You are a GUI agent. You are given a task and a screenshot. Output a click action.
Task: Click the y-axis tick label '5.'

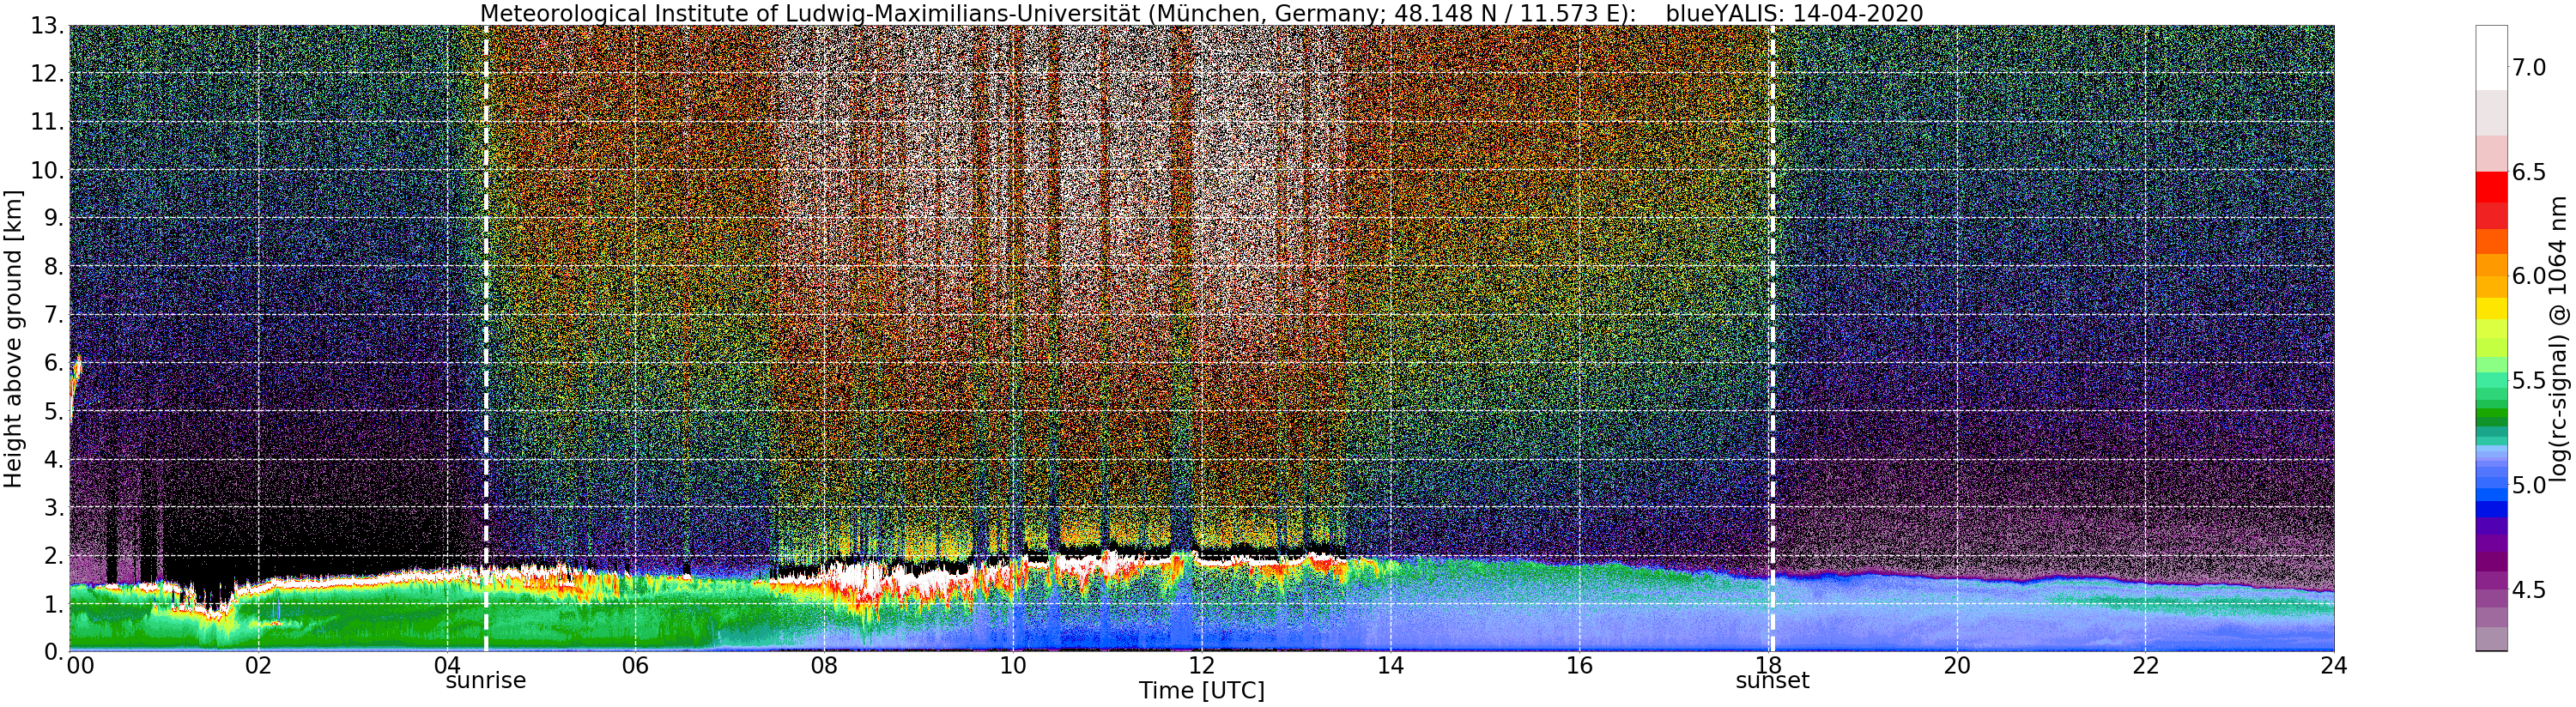(x=53, y=411)
